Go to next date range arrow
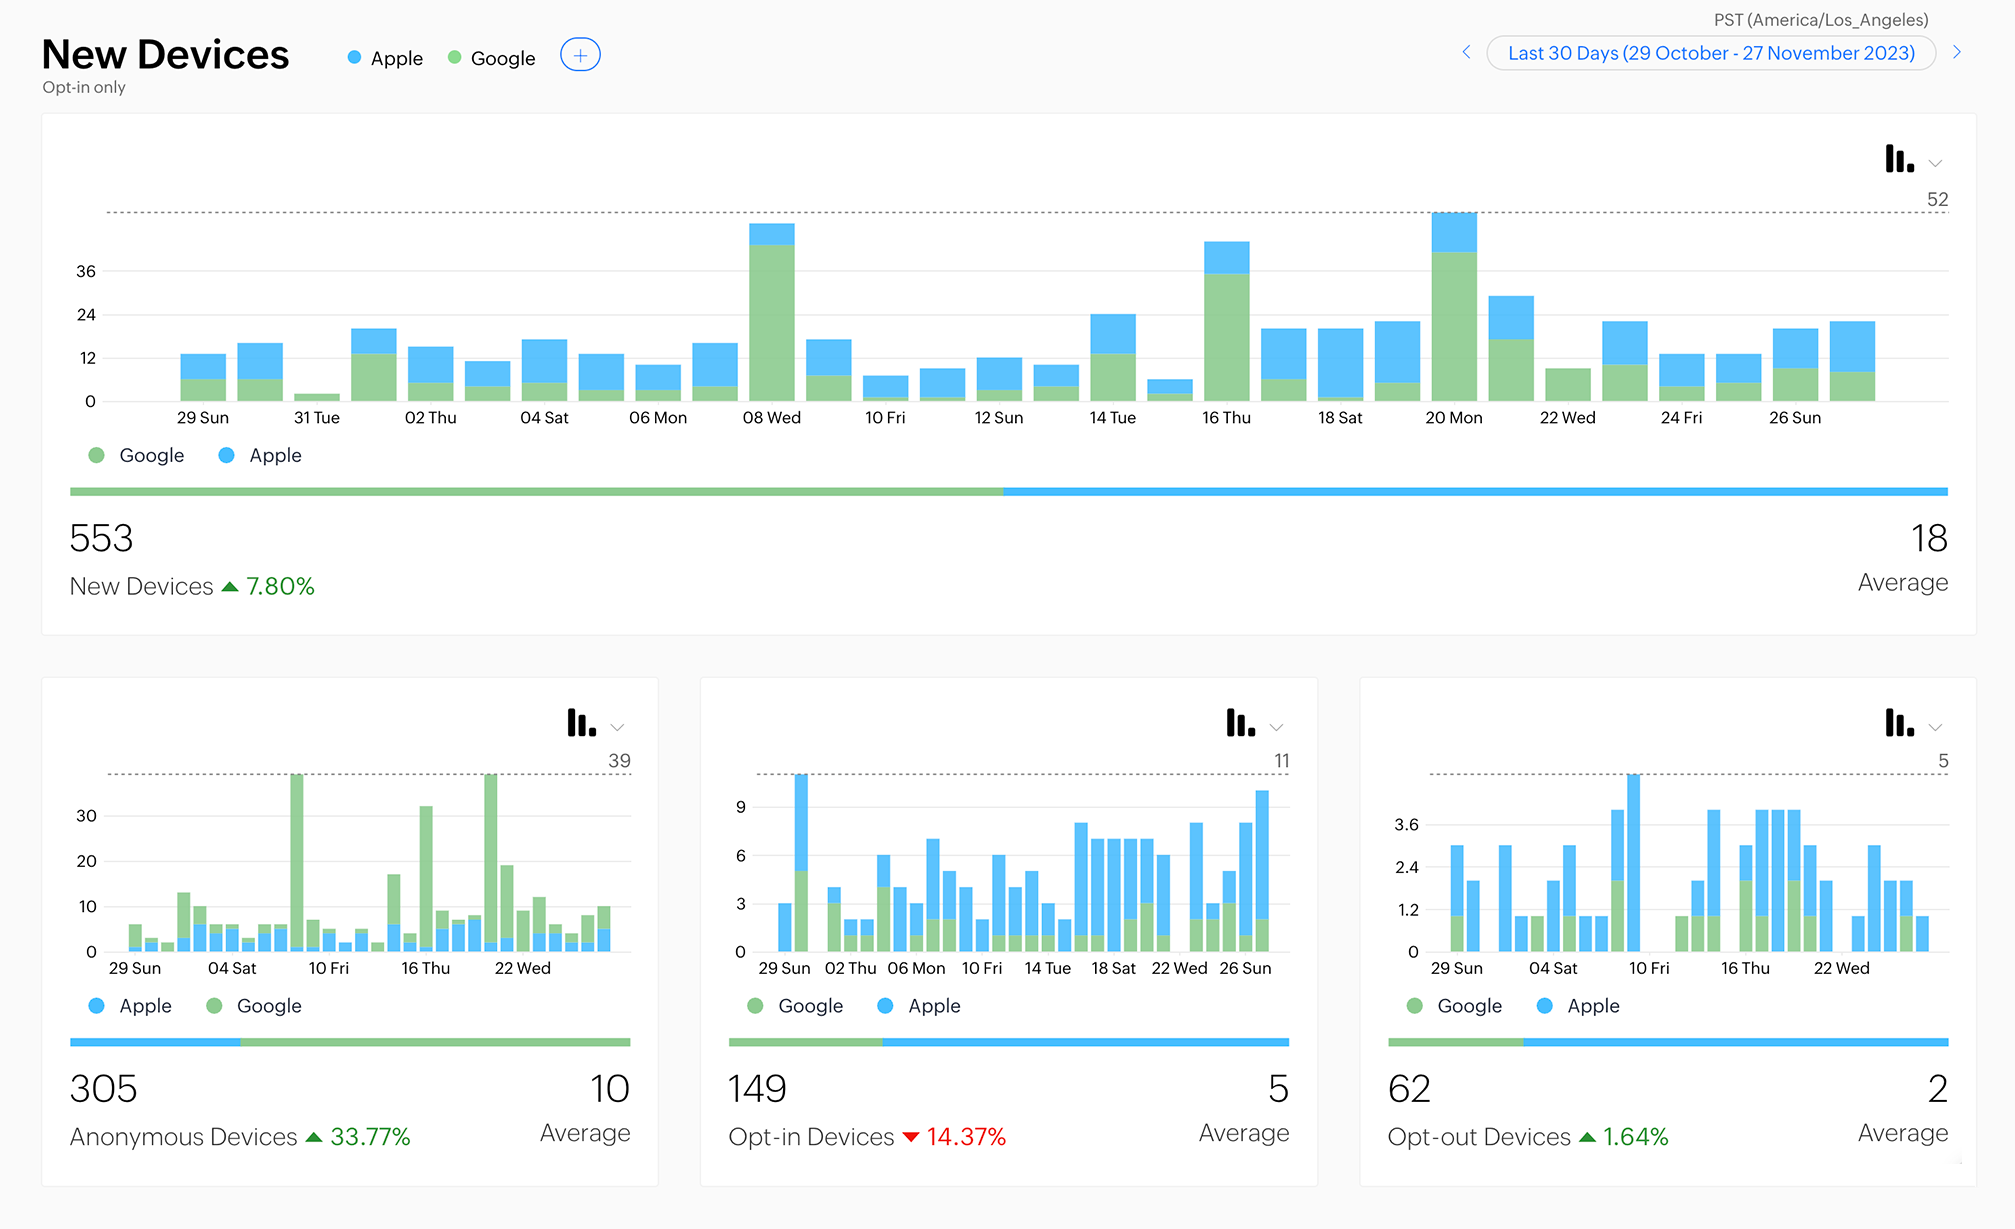 pyautogui.click(x=1957, y=52)
